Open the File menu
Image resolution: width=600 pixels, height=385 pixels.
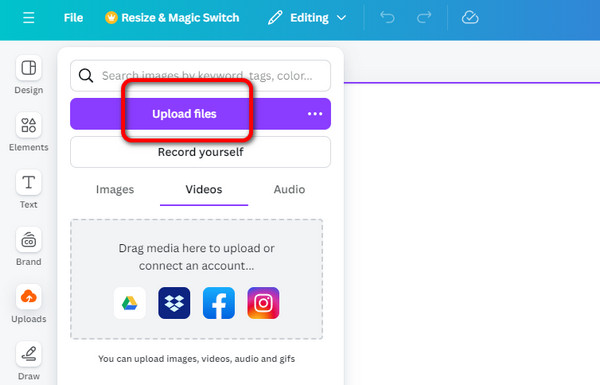click(73, 18)
